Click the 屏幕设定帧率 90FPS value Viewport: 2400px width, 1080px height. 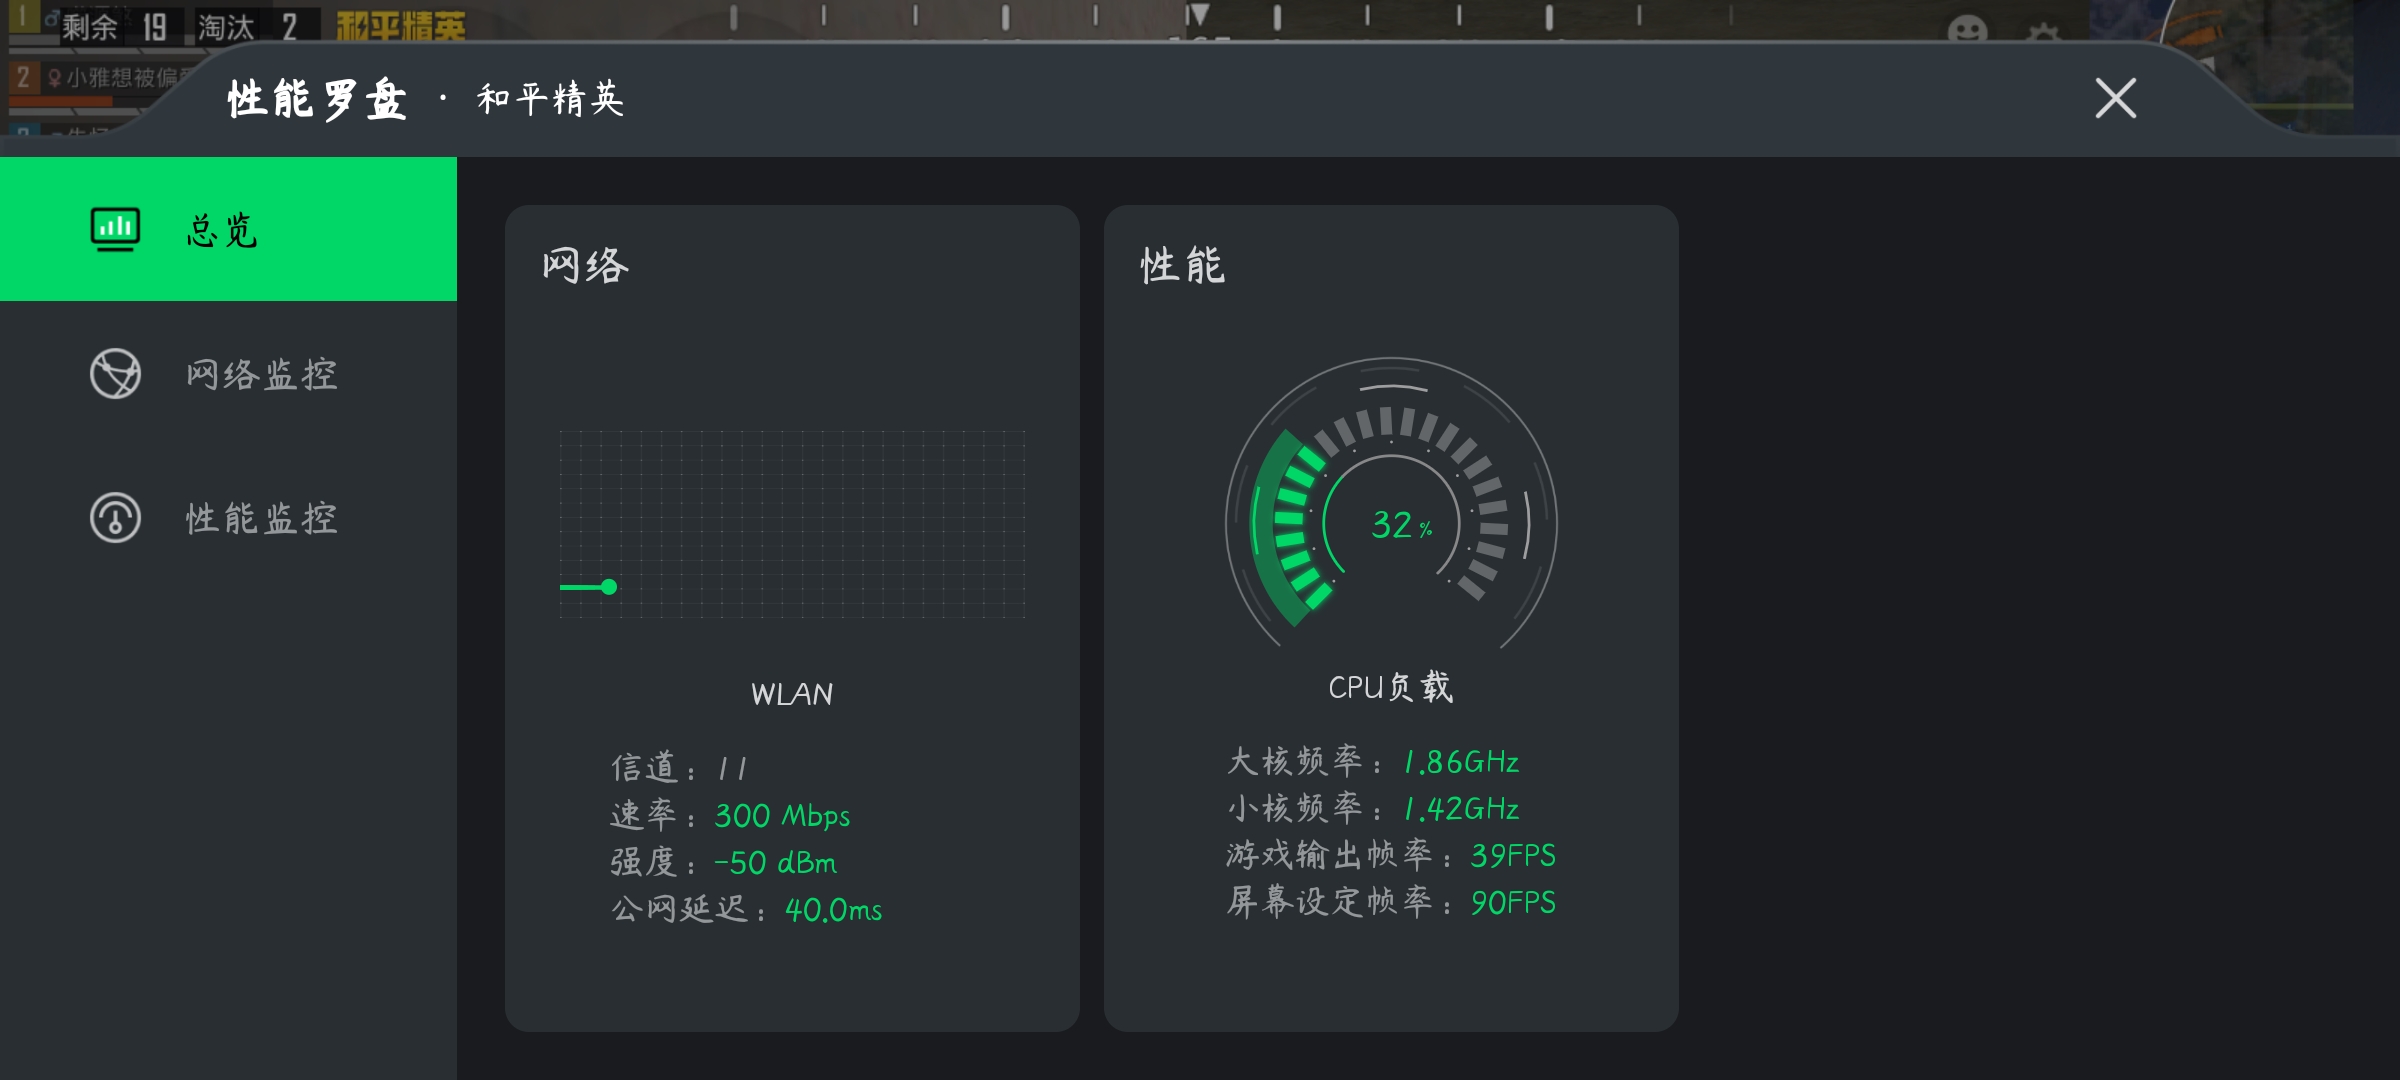click(1512, 903)
